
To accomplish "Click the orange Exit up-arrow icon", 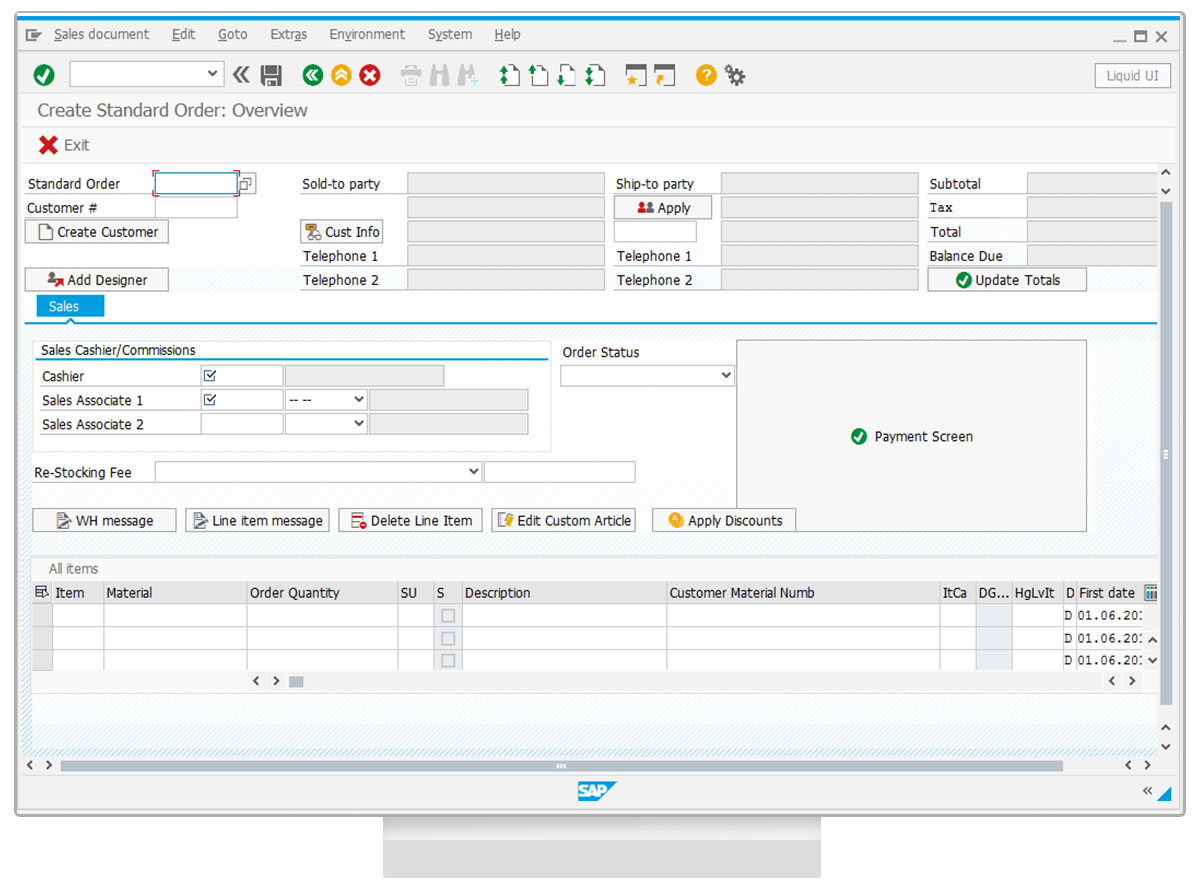I will point(341,75).
